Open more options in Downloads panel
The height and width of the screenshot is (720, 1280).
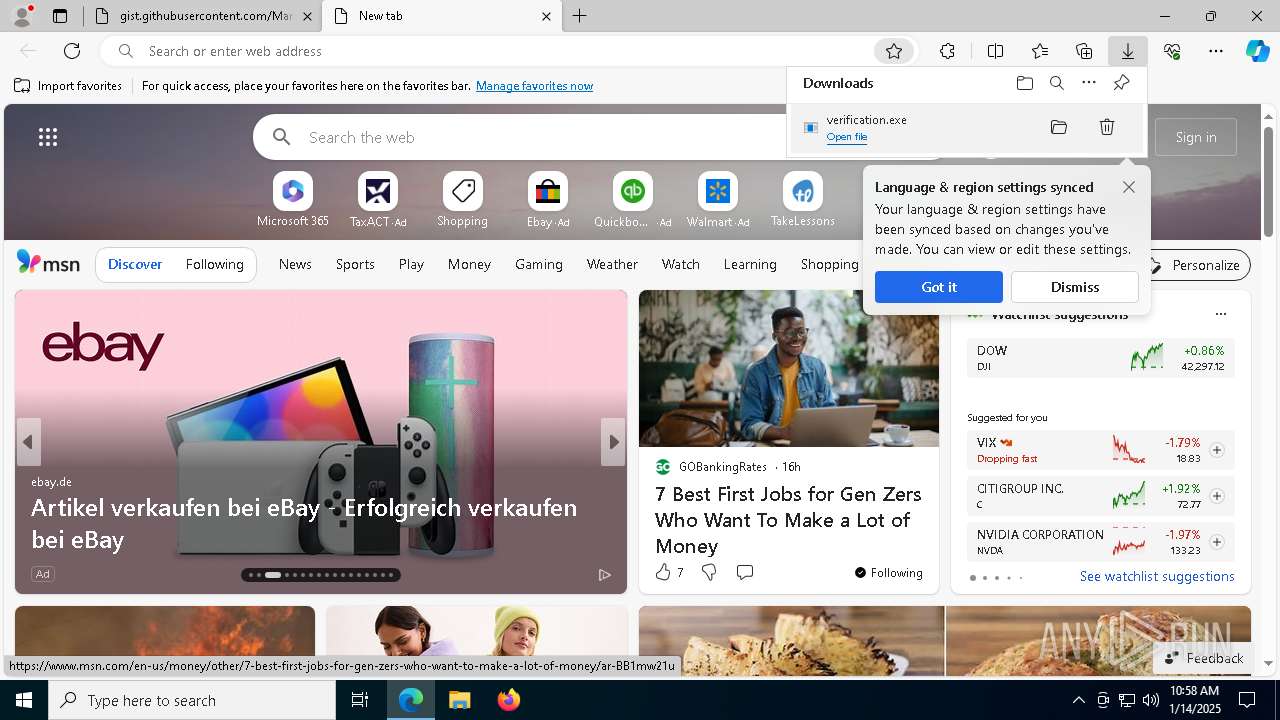(x=1089, y=83)
